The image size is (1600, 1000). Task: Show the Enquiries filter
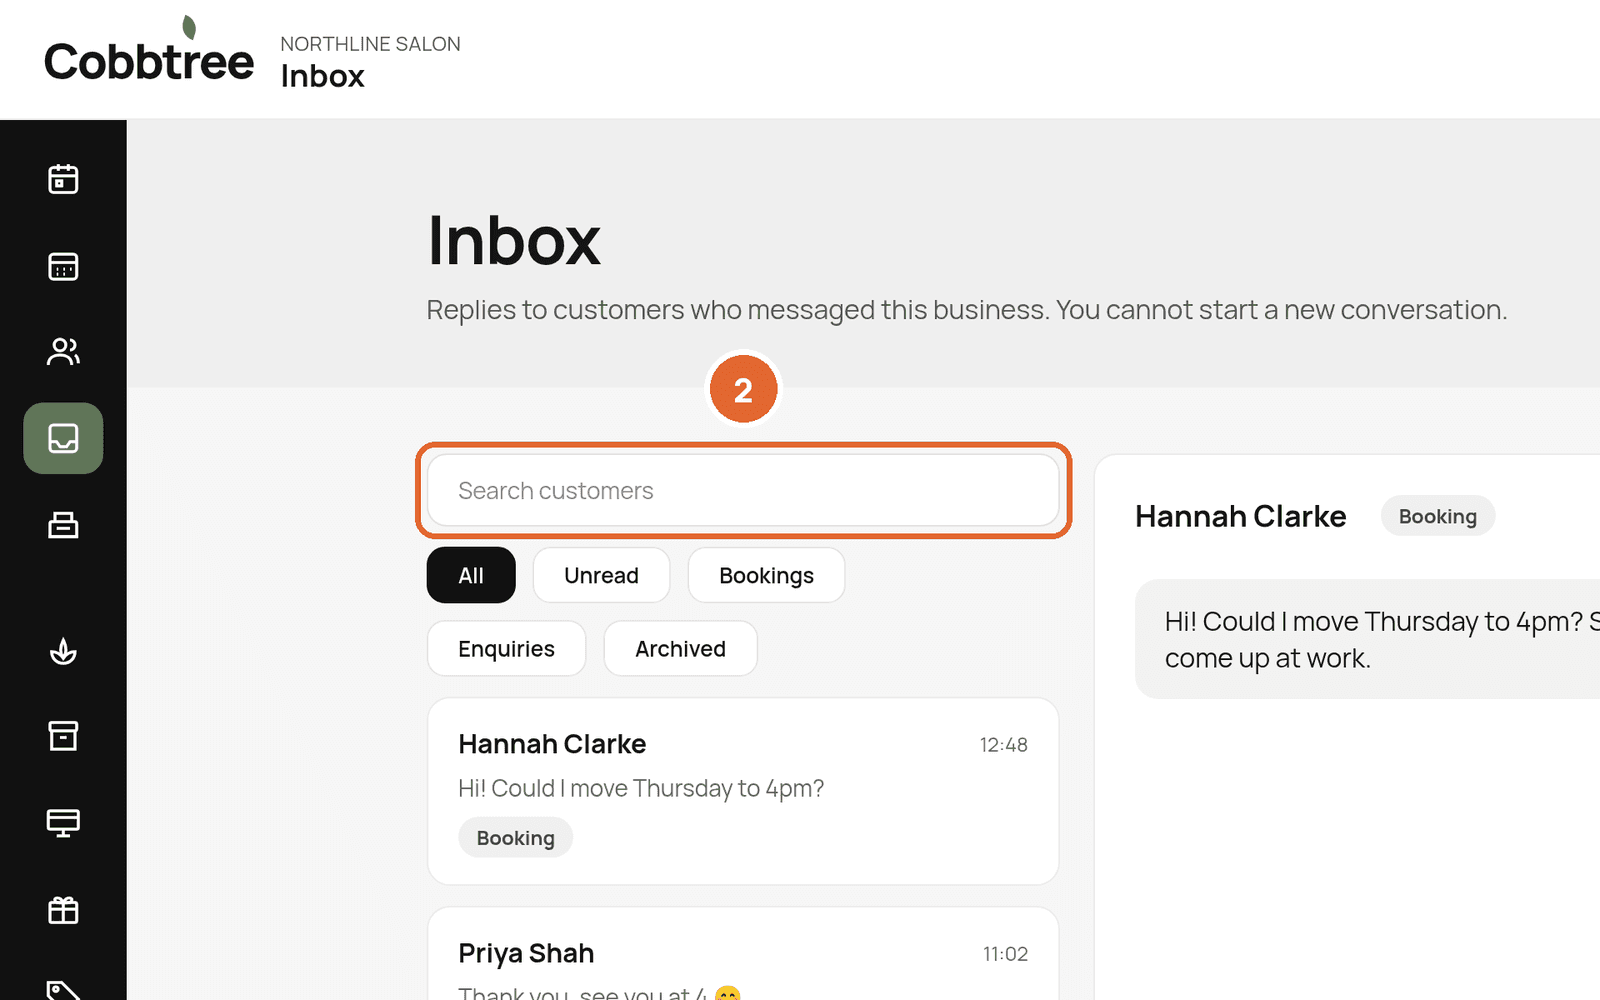pos(506,649)
